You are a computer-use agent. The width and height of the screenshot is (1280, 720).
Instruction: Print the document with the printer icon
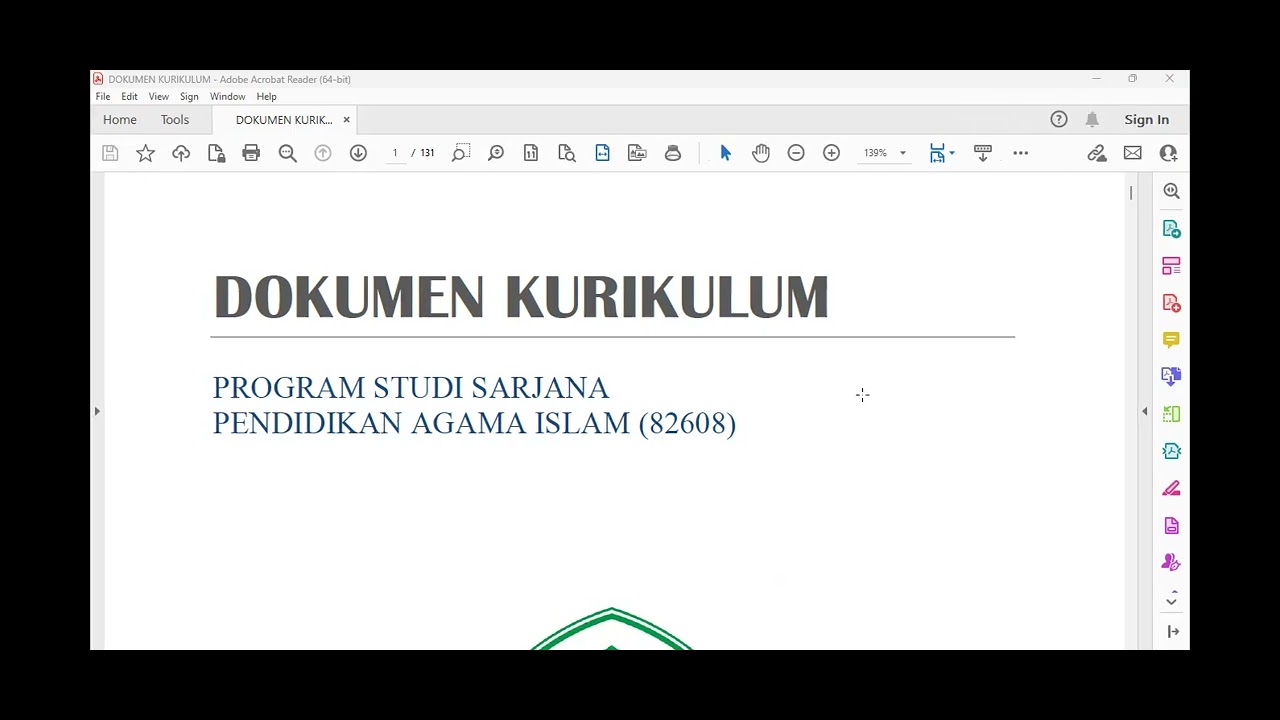[251, 153]
